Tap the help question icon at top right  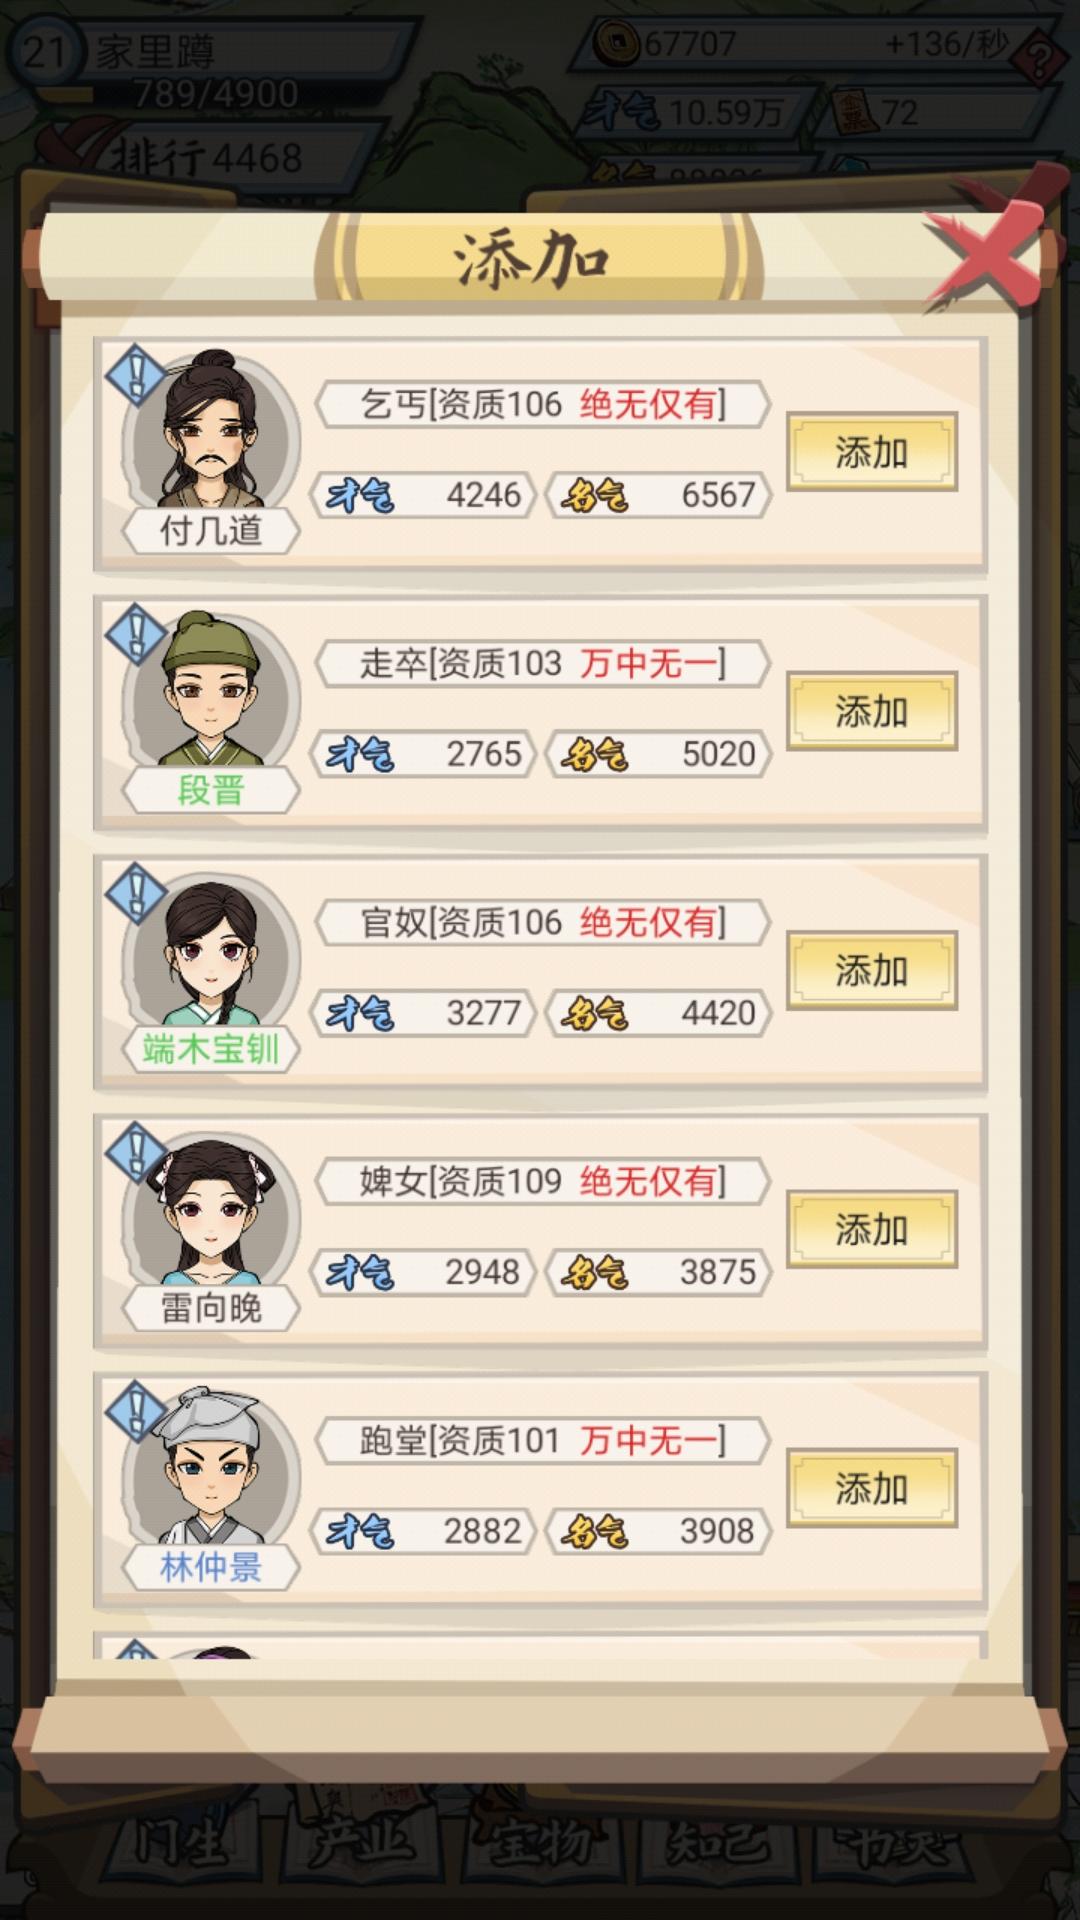(x=1039, y=57)
